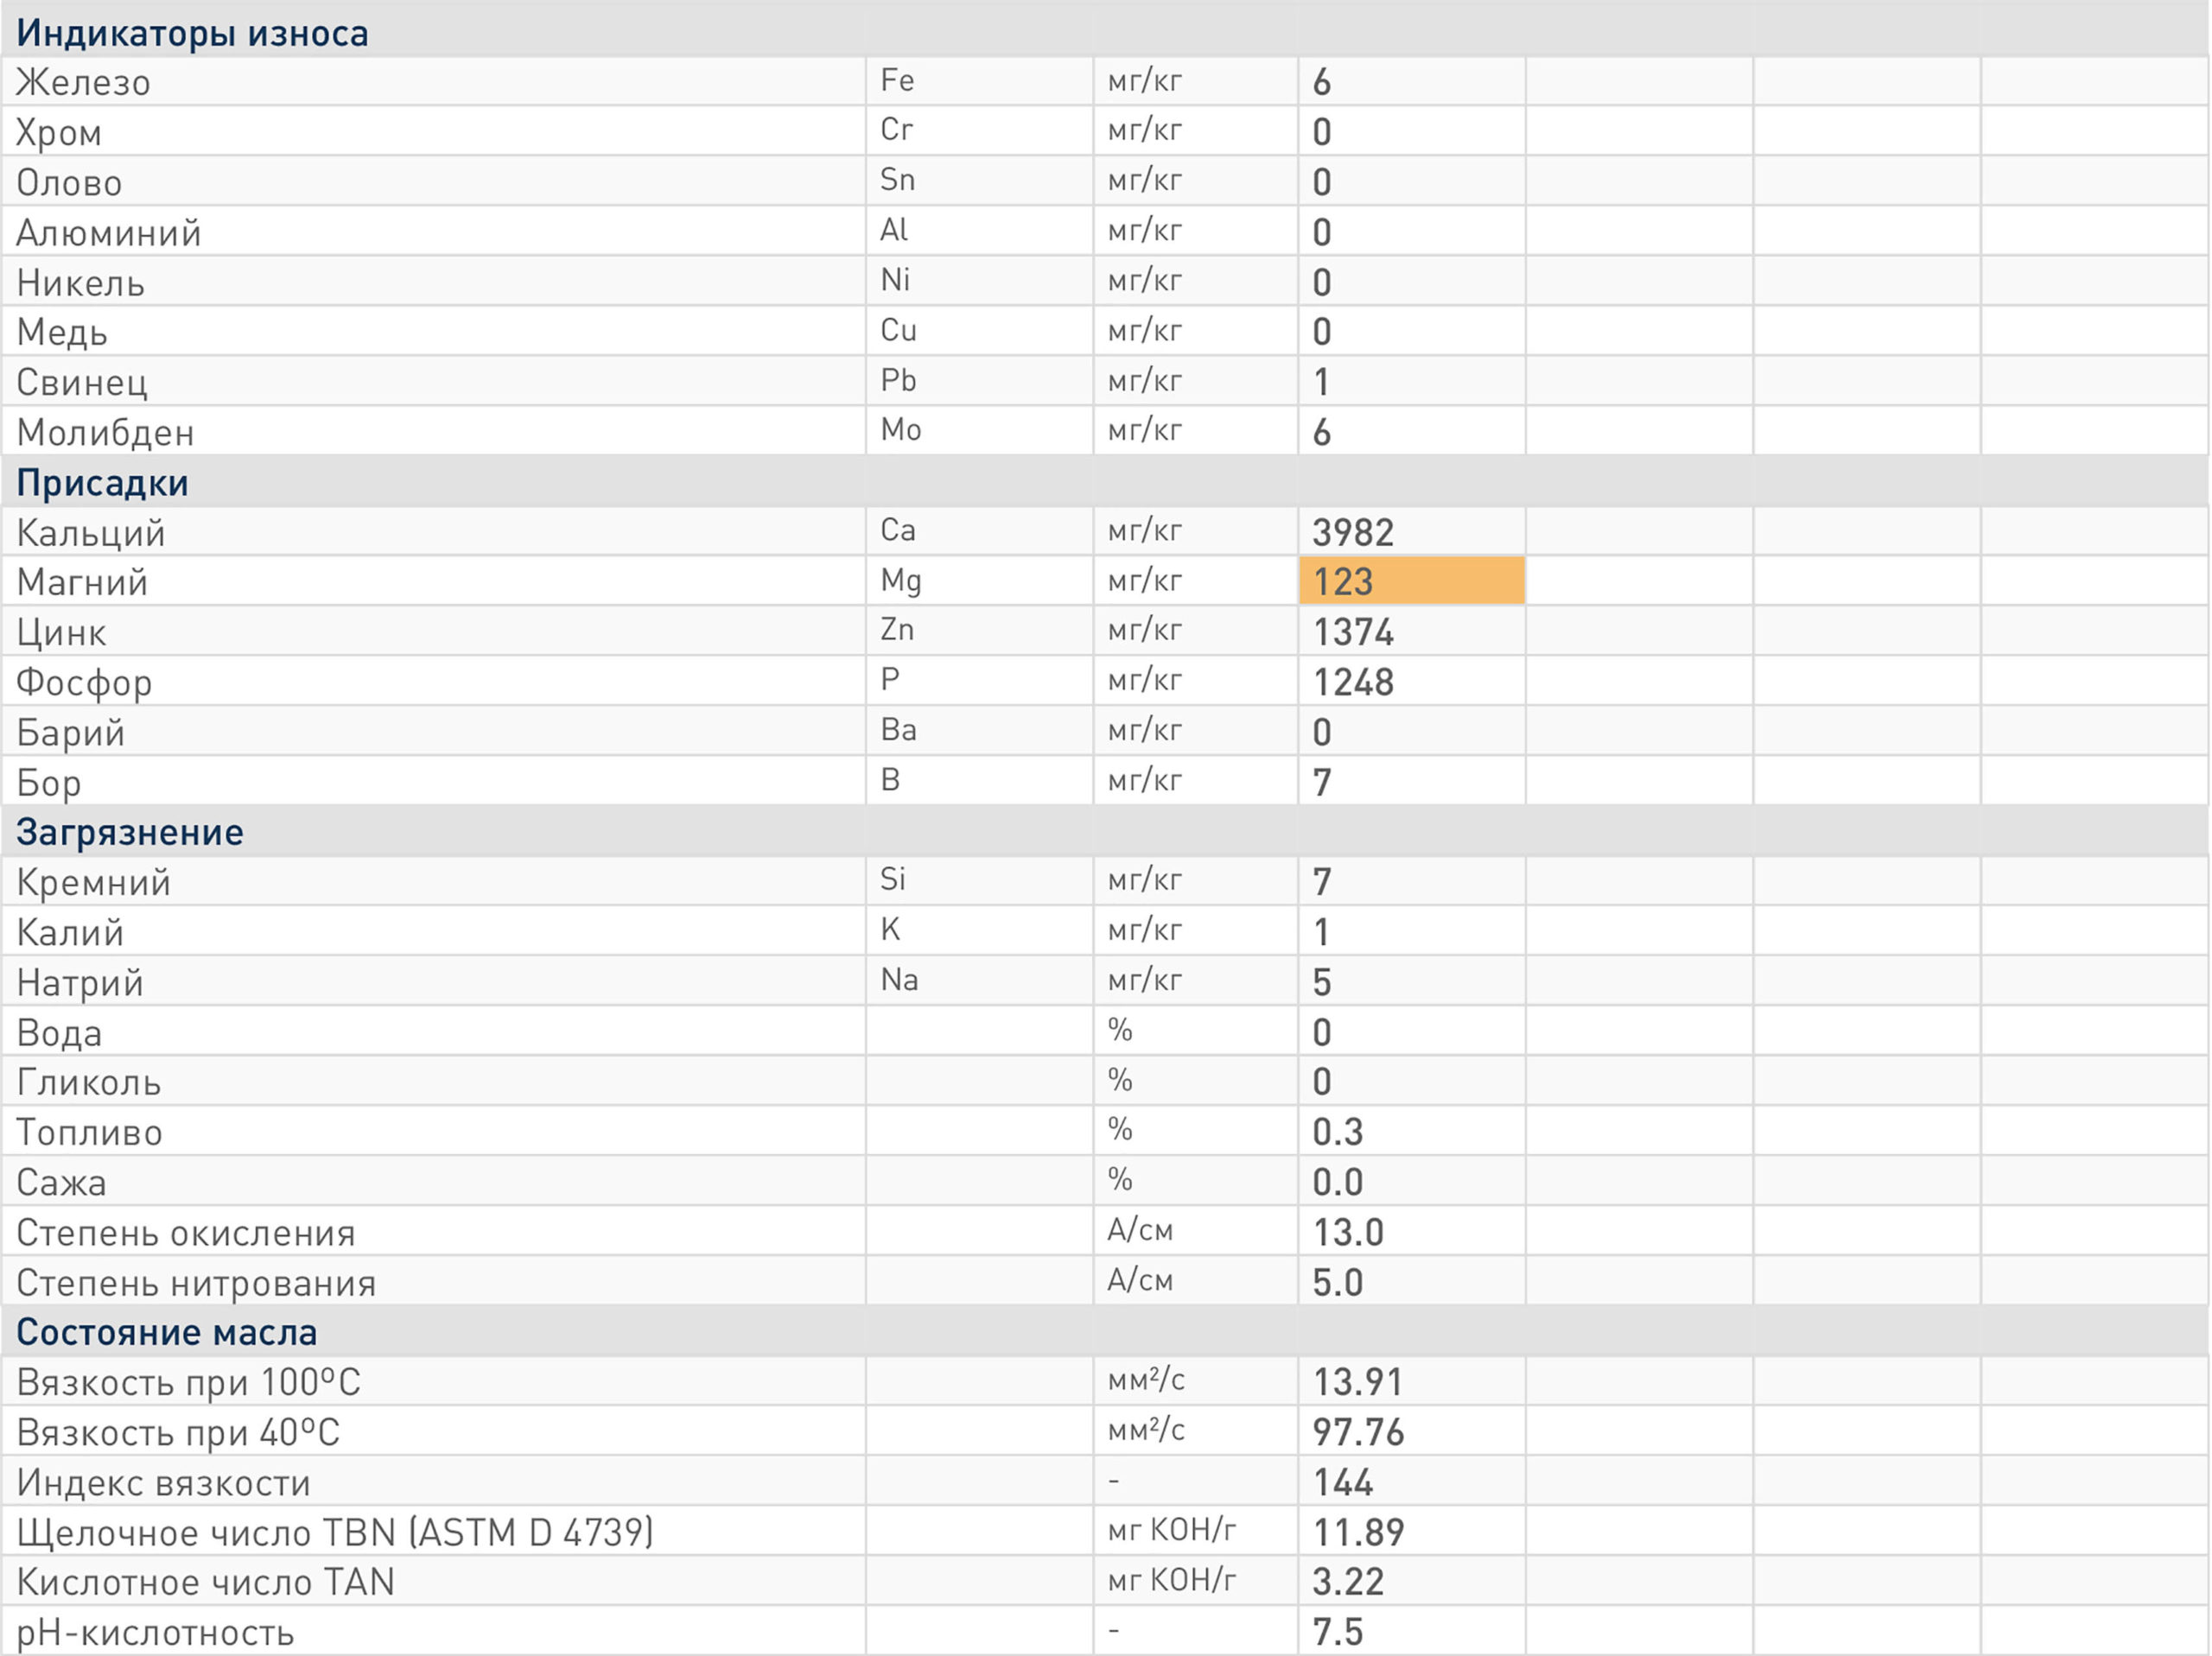The height and width of the screenshot is (1656, 2212).
Task: Select the 'Калий' row label
Action: [x=70, y=932]
